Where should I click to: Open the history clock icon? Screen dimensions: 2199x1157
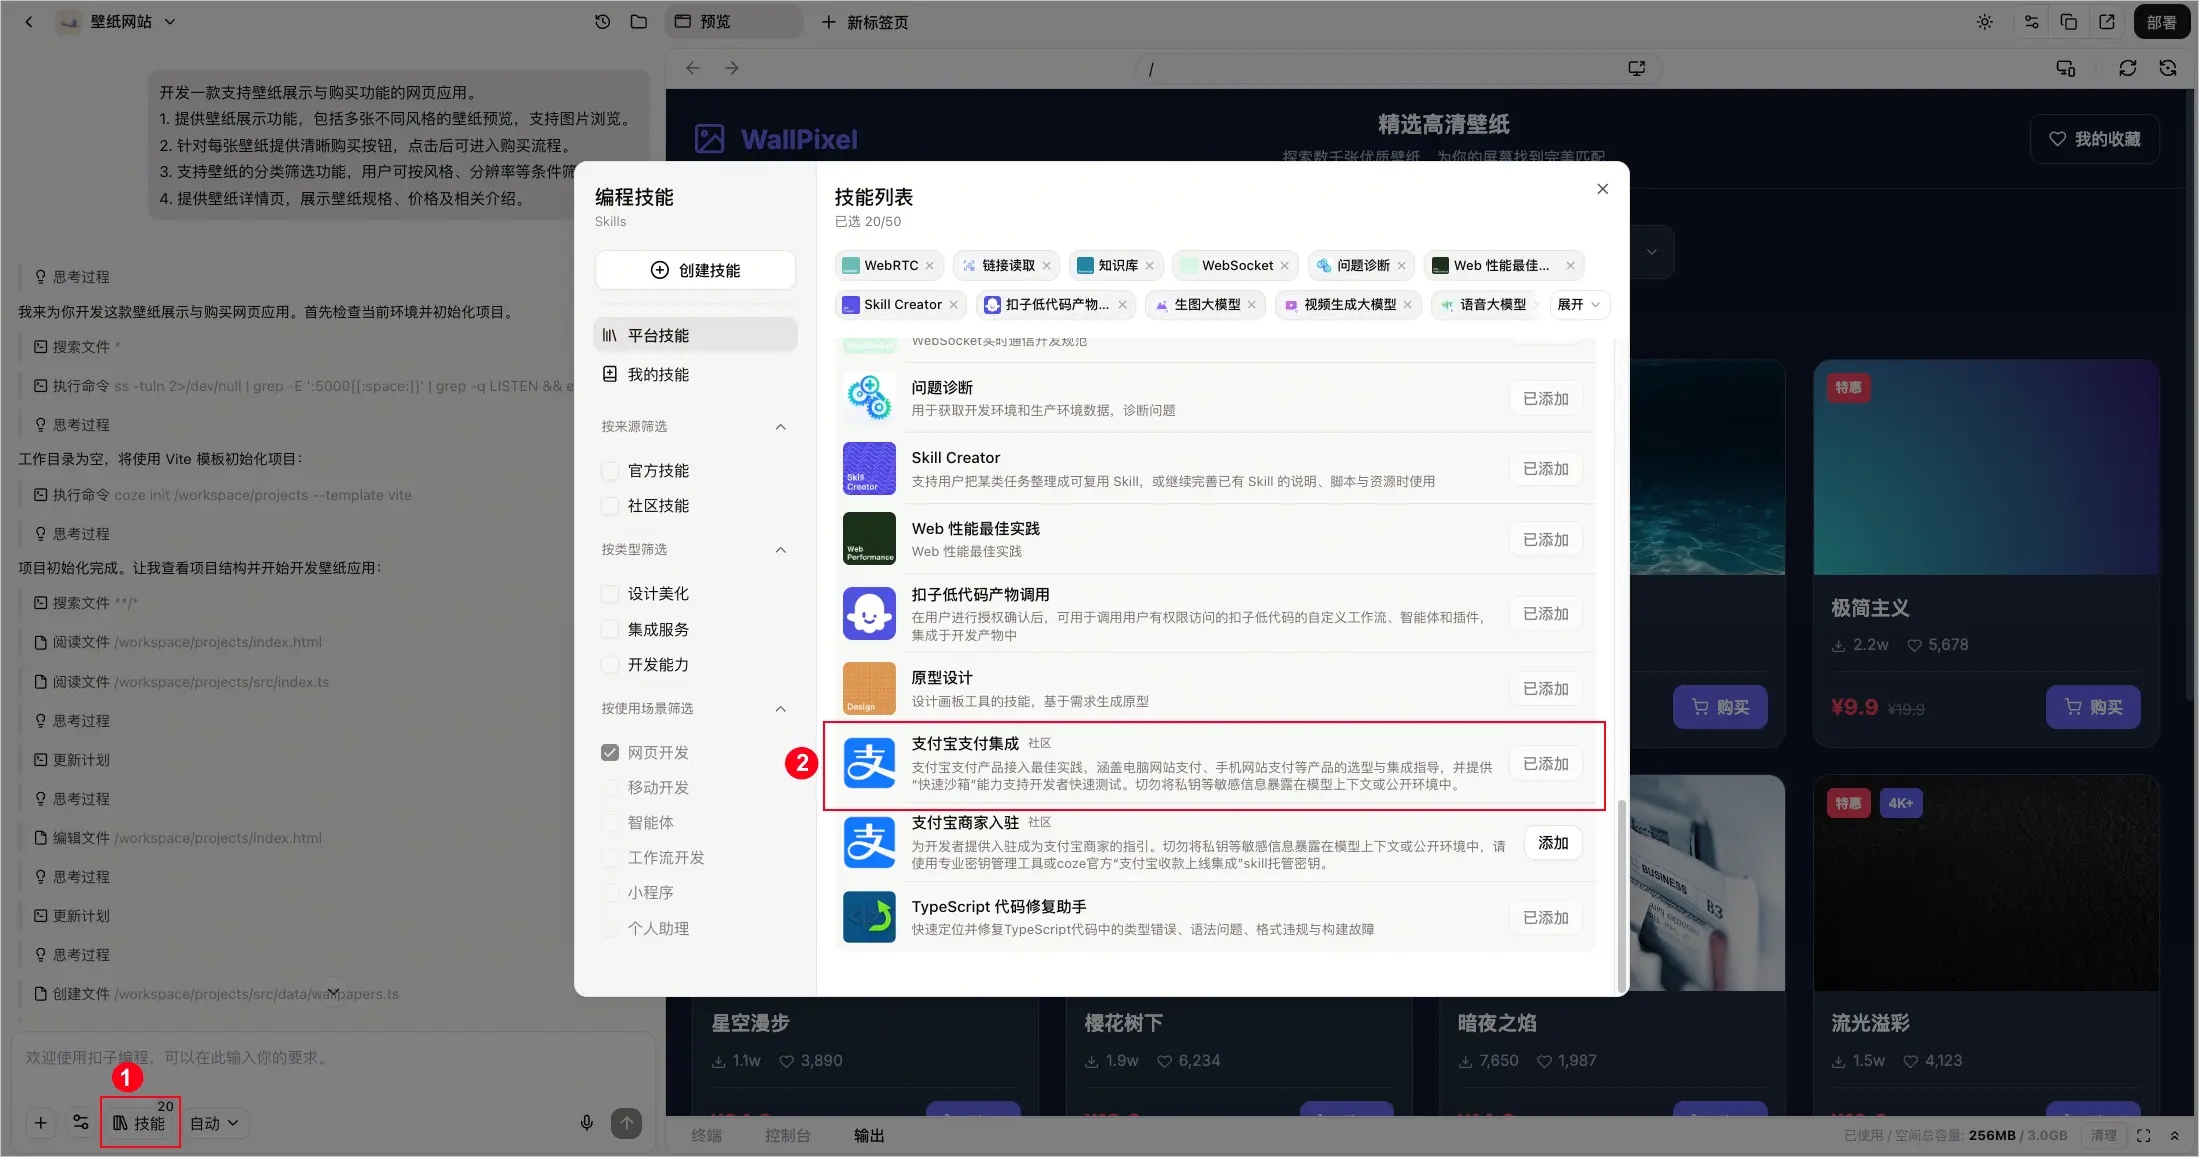coord(602,22)
